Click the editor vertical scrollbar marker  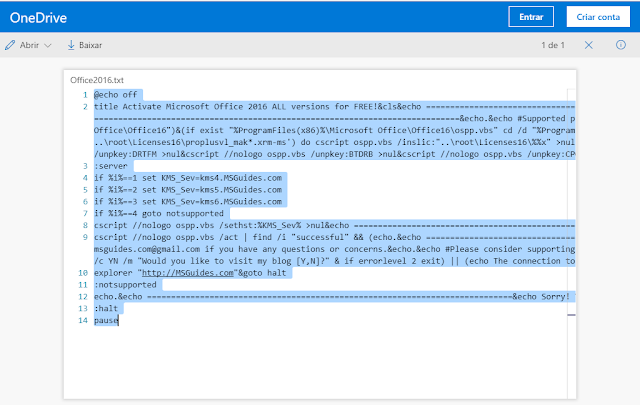pos(571,315)
